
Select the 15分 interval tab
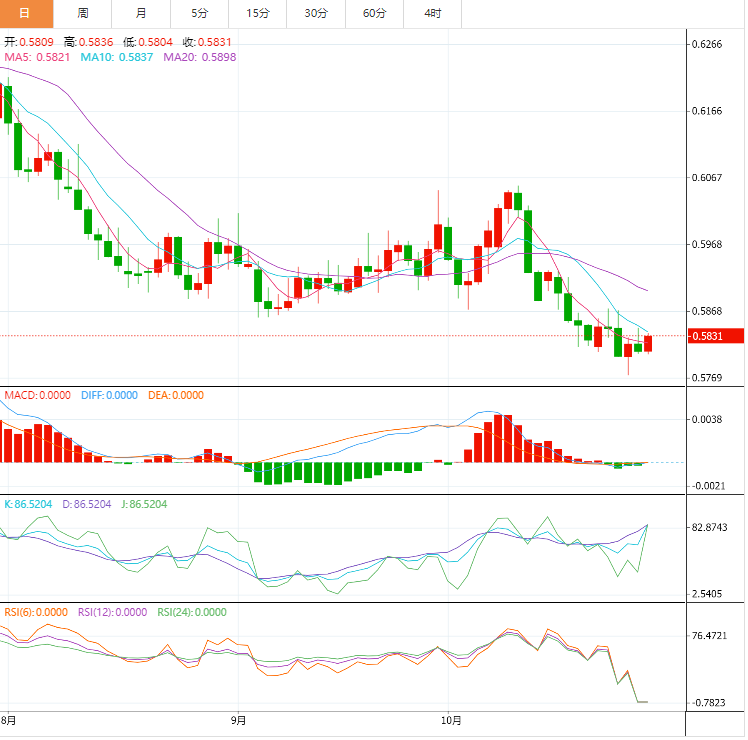(x=258, y=13)
